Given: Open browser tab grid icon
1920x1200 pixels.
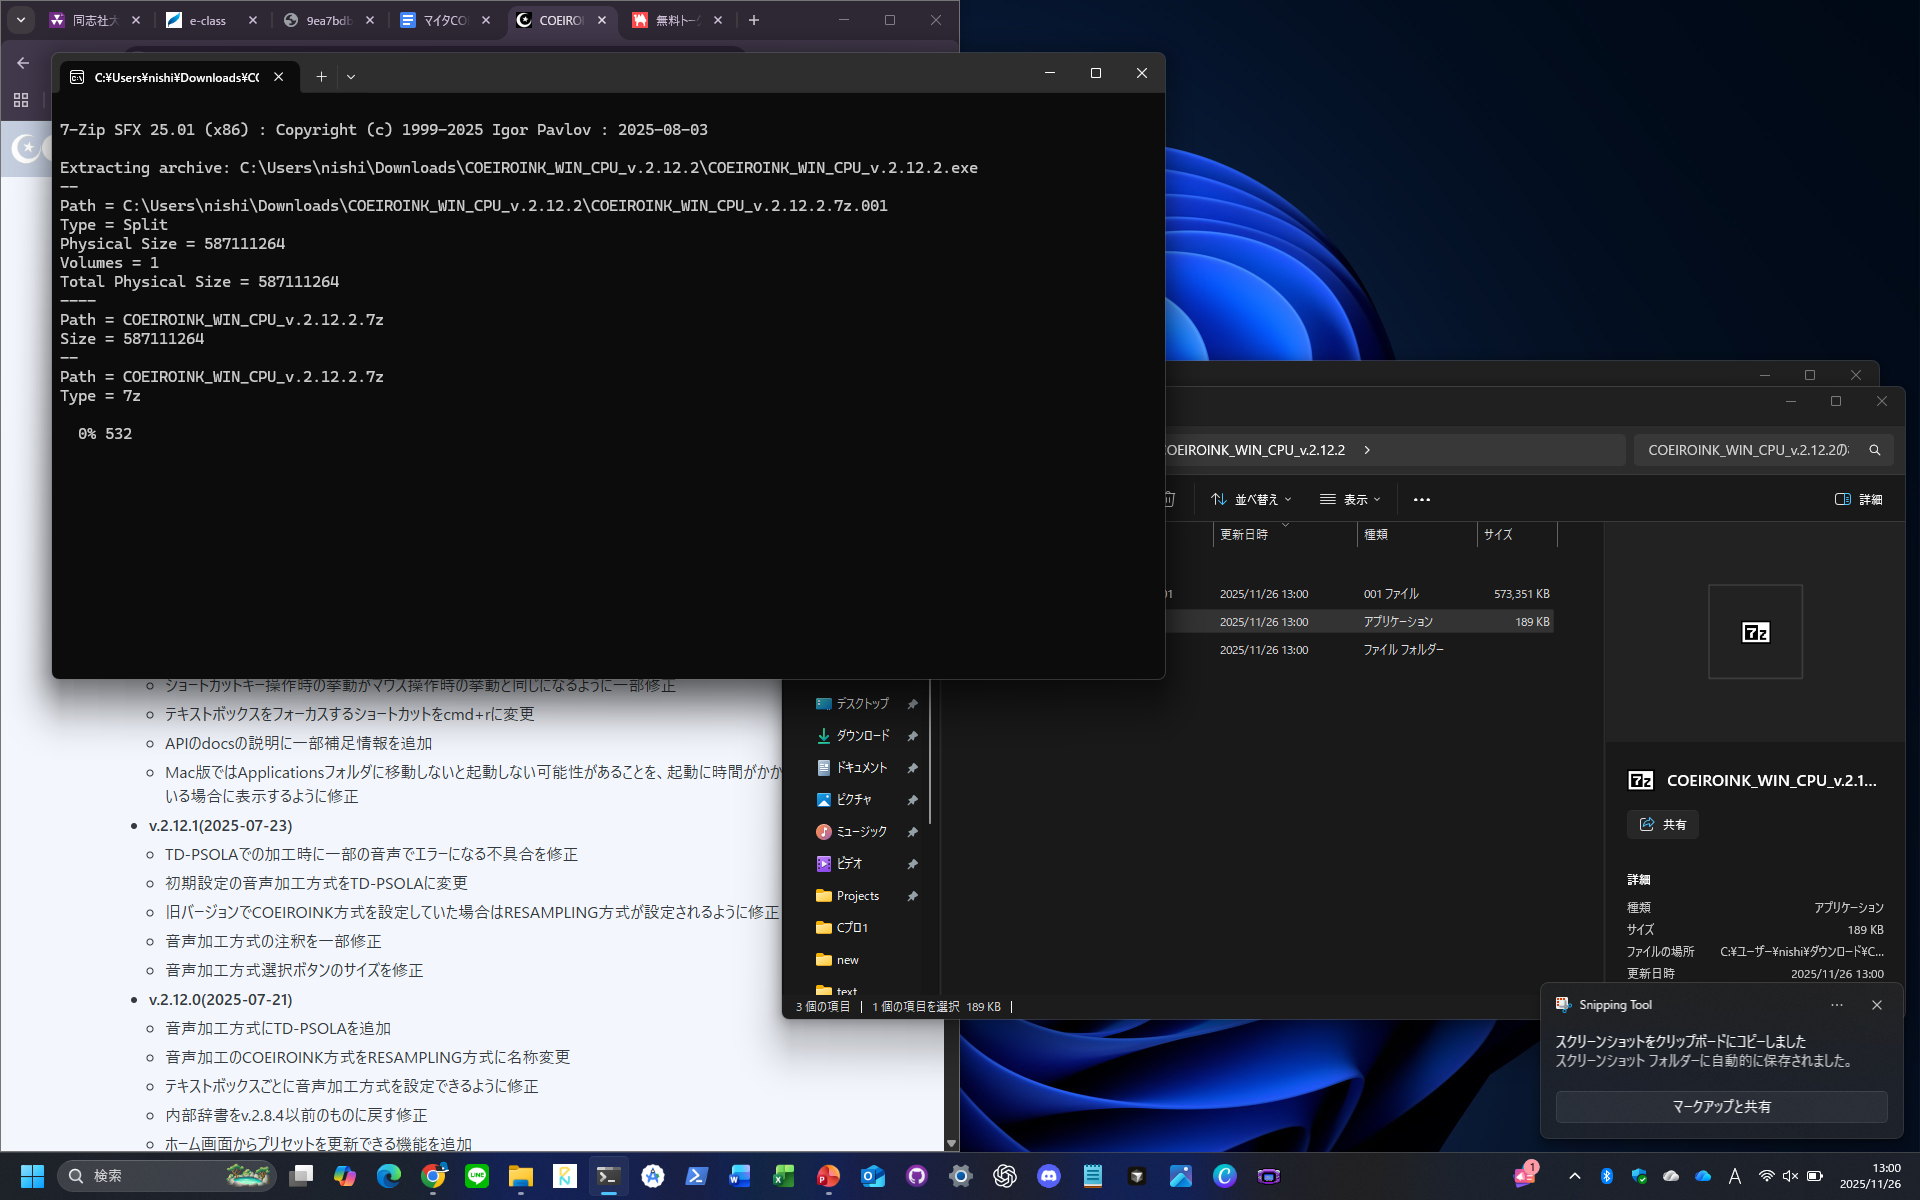Looking at the screenshot, I should pos(21,100).
